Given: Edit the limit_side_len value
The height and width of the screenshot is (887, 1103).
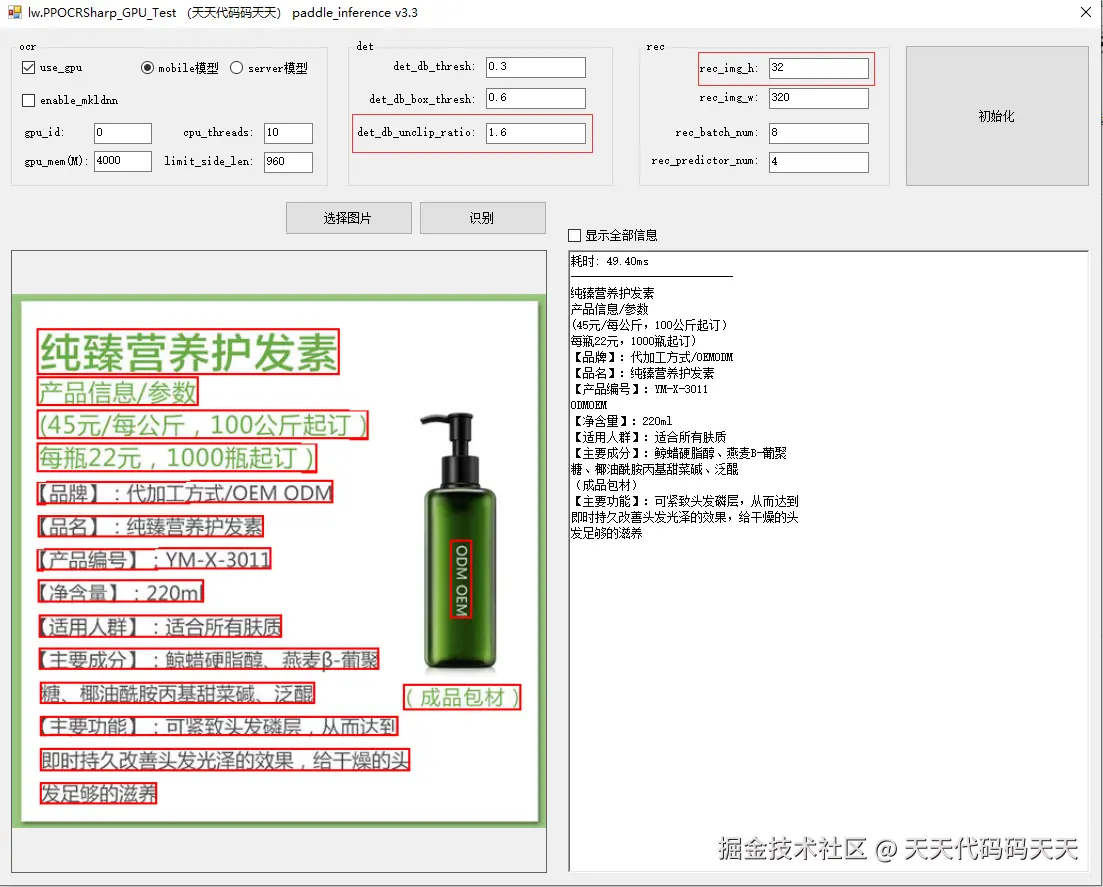Looking at the screenshot, I should pyautogui.click(x=288, y=161).
